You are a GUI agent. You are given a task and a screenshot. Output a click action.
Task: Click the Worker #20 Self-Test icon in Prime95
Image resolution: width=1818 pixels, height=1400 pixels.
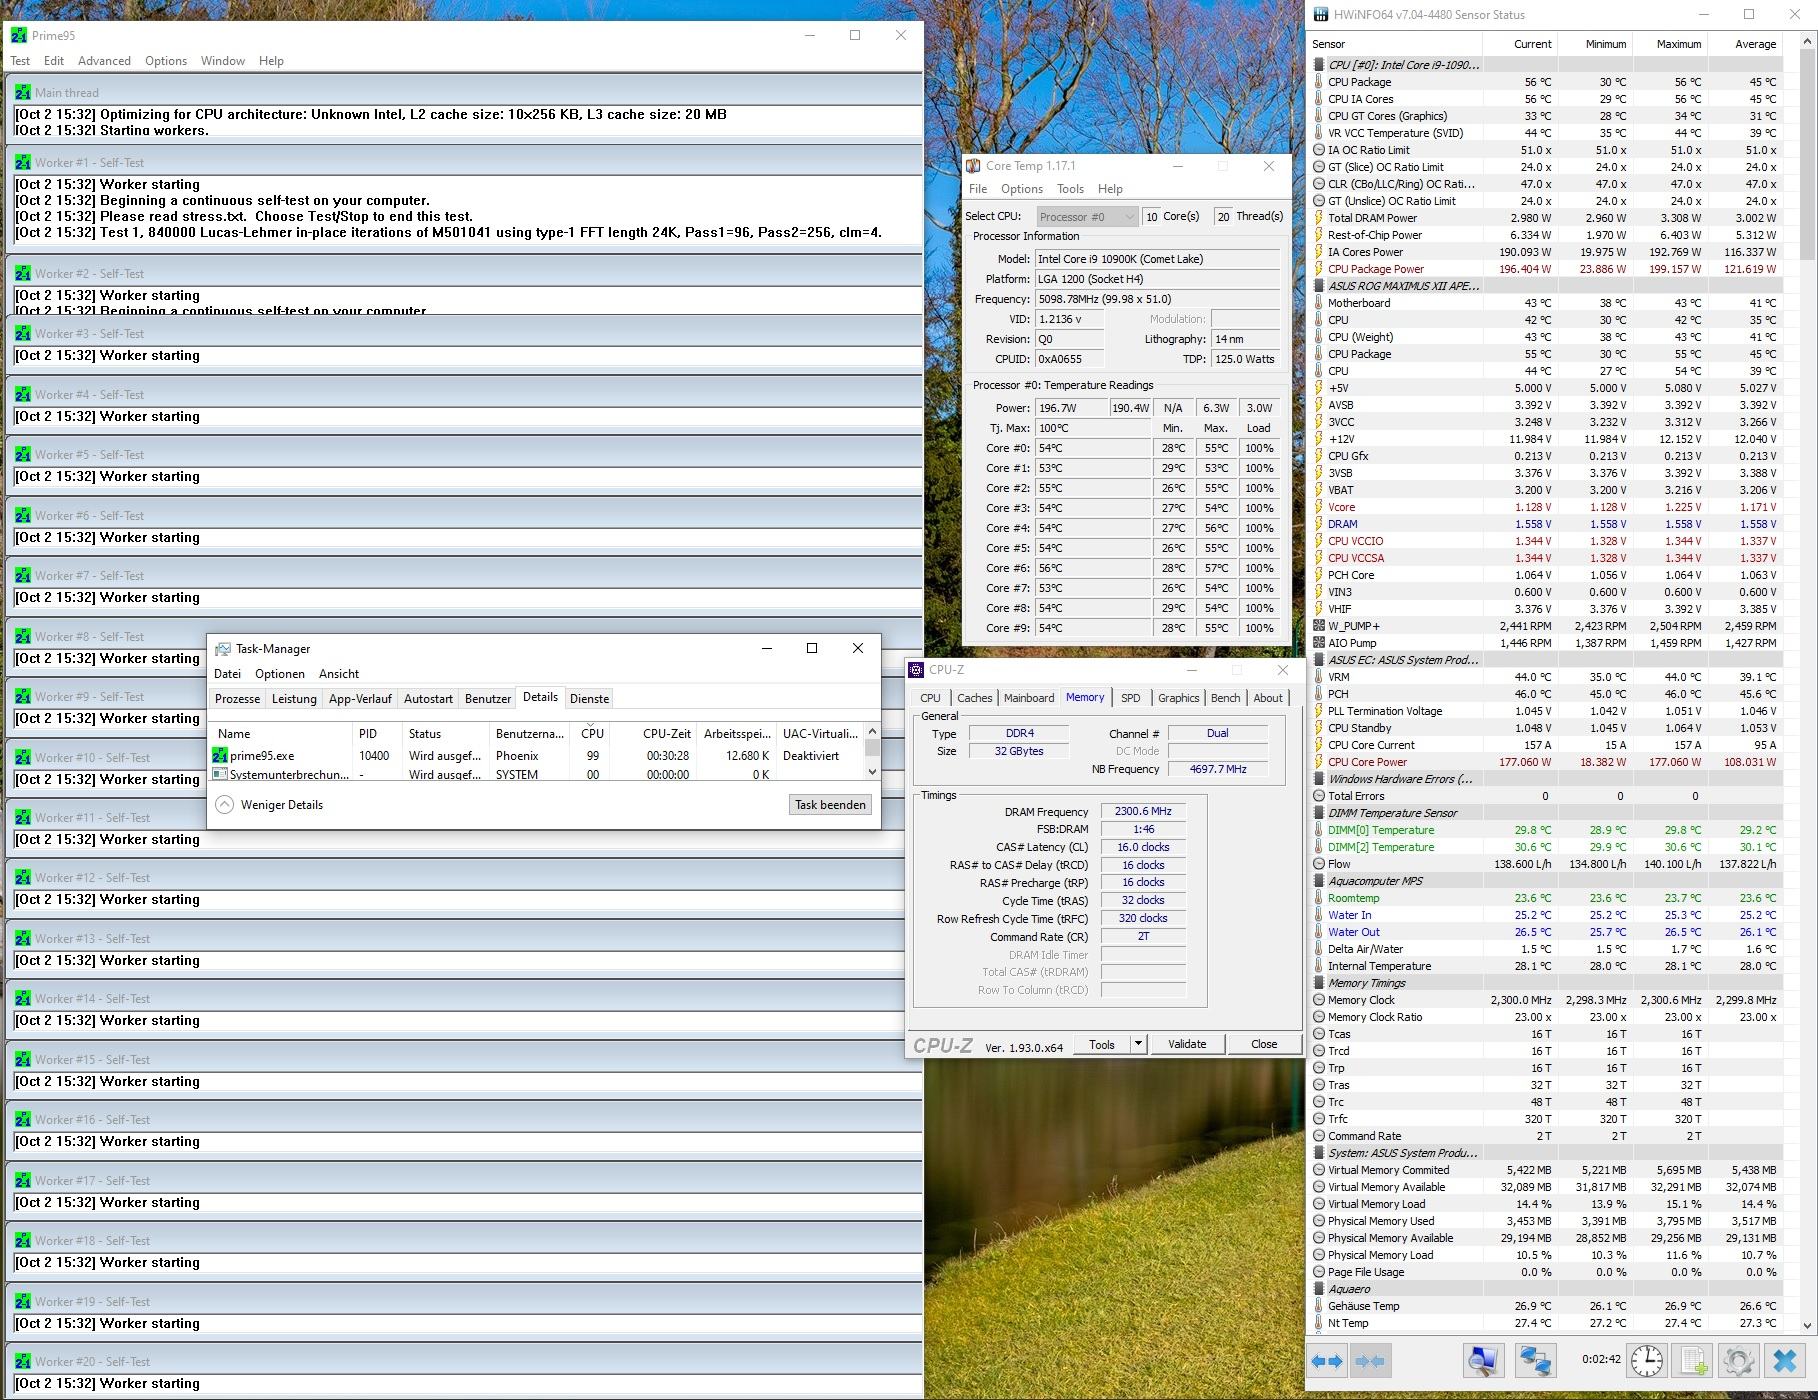click(23, 1361)
